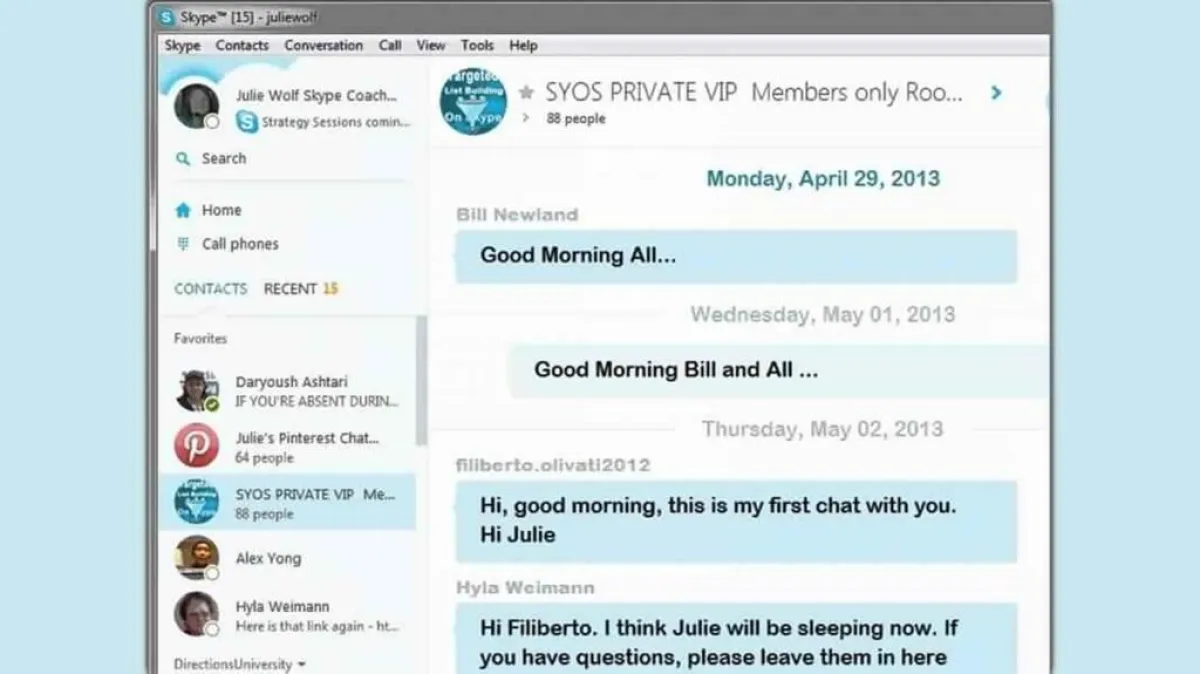The image size is (1200, 674).
Task: Click Daryoush Ashtari contact avatar
Action: click(x=196, y=390)
